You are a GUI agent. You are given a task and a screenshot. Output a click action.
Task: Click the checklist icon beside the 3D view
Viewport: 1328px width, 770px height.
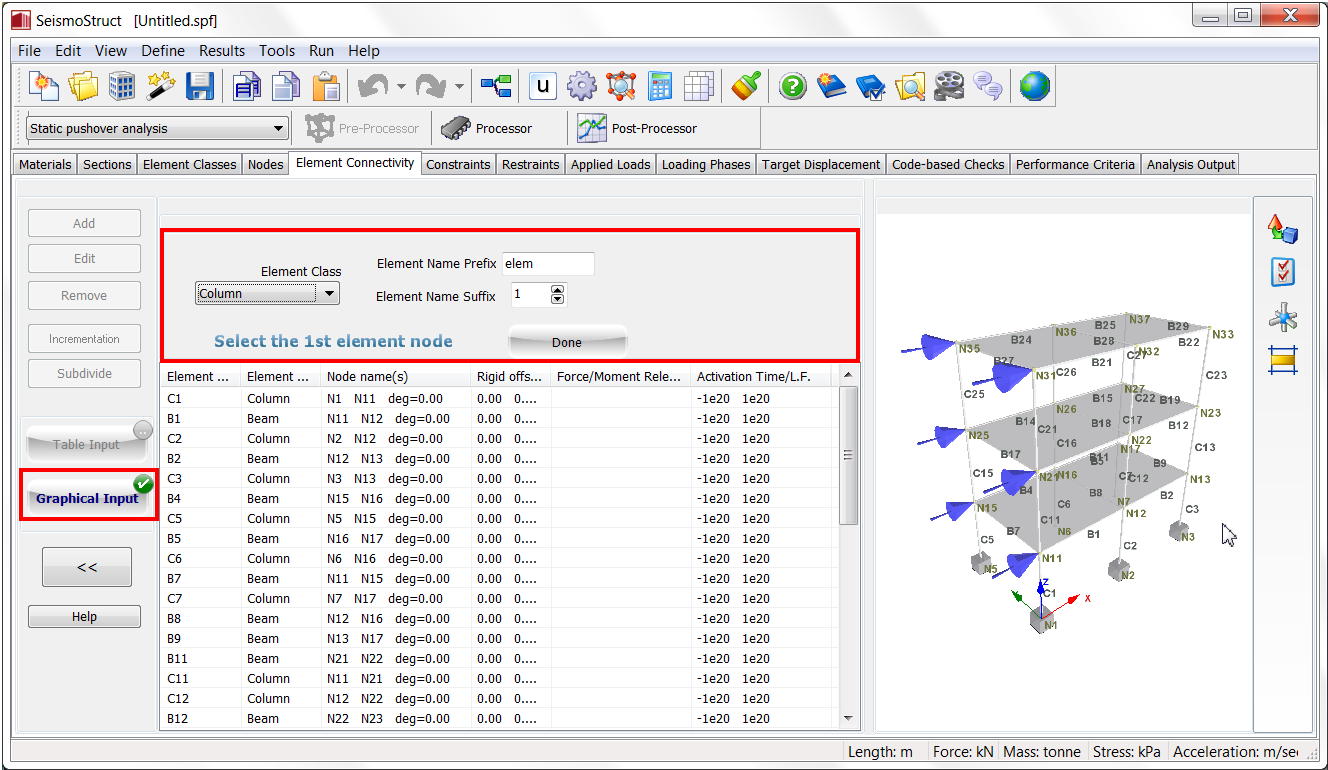click(x=1282, y=271)
